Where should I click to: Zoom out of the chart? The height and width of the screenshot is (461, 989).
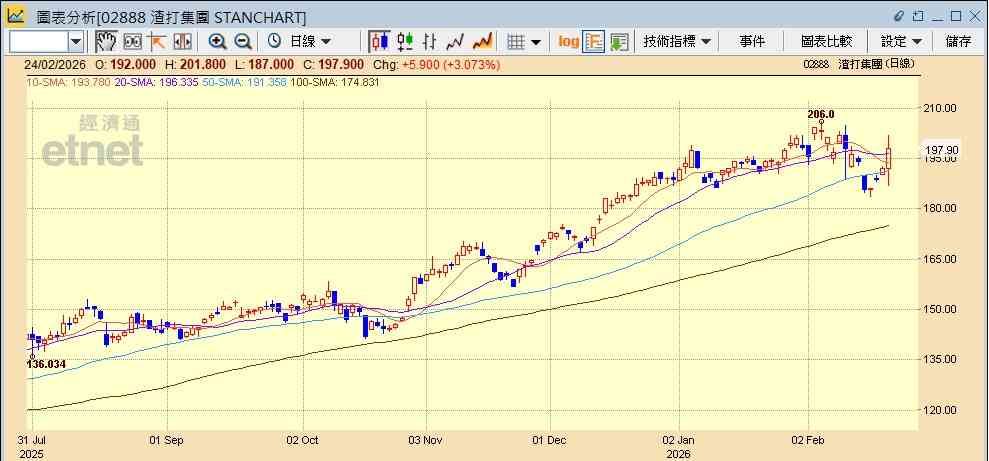243,42
